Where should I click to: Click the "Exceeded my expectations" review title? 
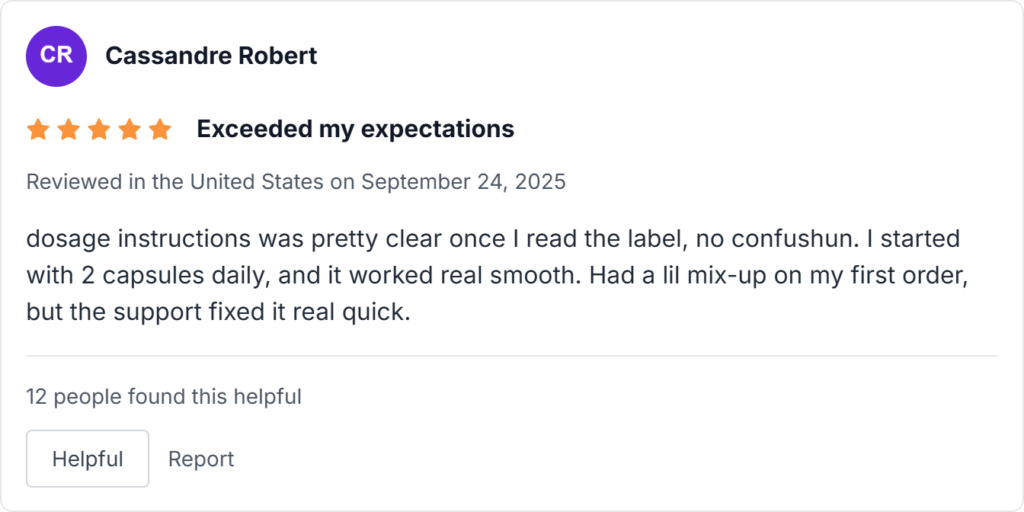[355, 129]
